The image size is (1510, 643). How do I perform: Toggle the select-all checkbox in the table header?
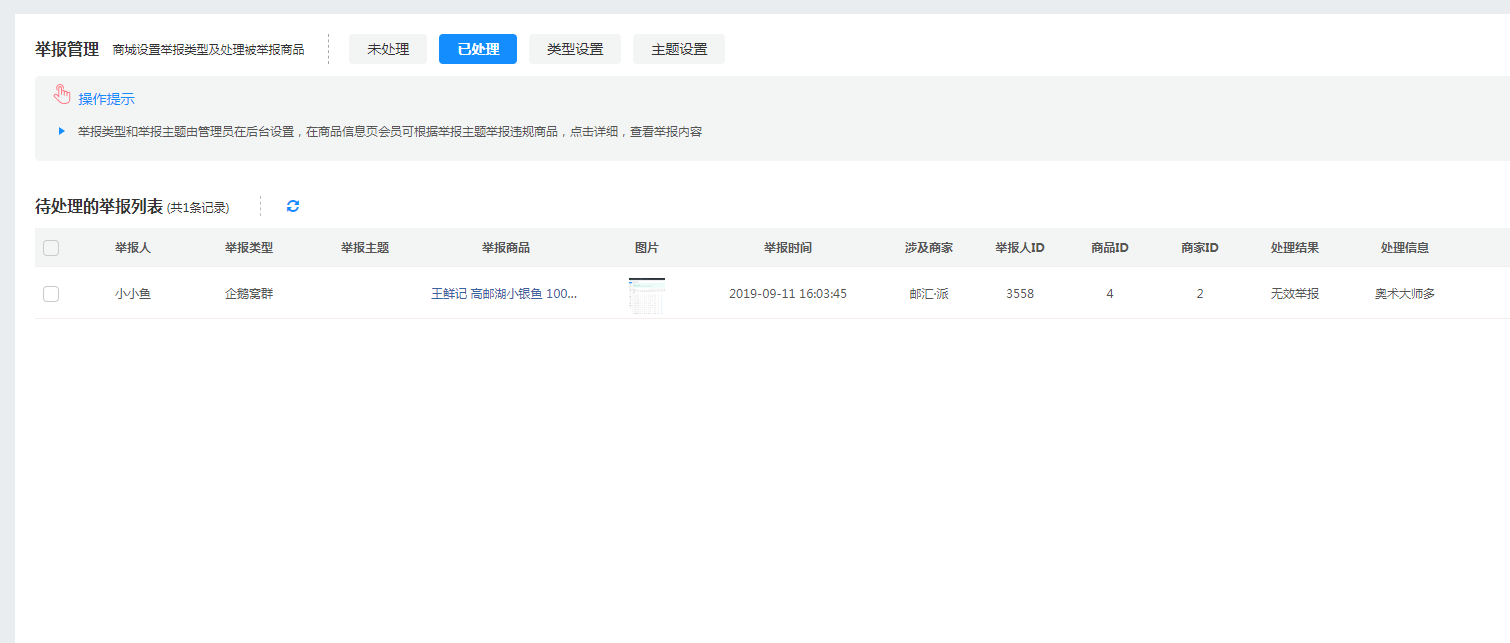tap(51, 248)
